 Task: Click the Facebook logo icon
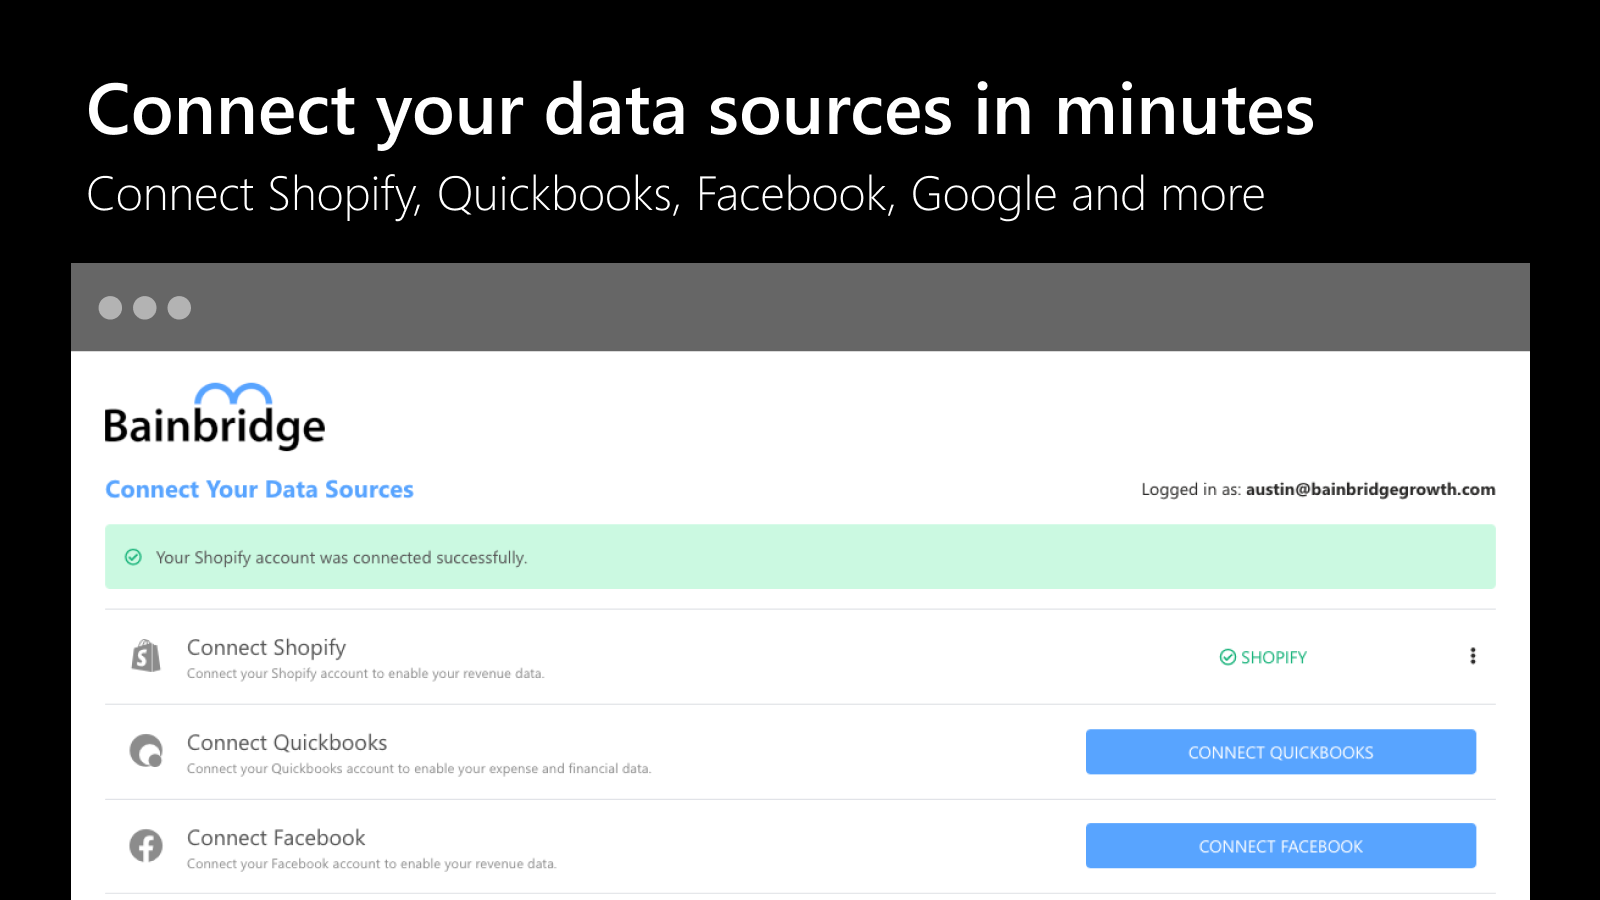click(x=146, y=846)
